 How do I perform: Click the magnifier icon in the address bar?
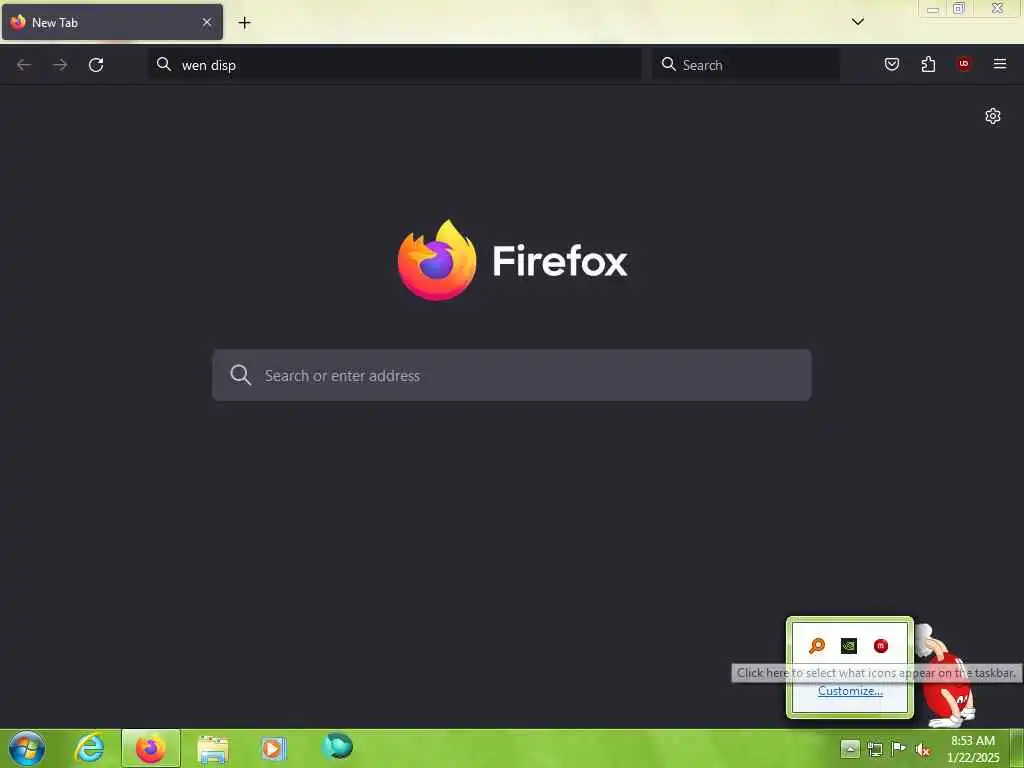(x=164, y=64)
